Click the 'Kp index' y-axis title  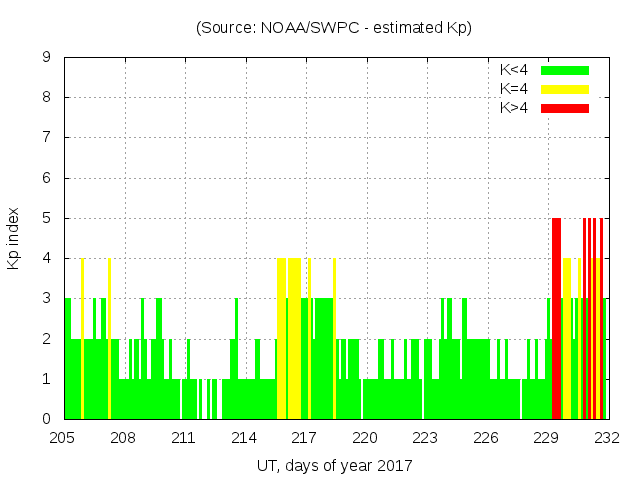(x=14, y=238)
